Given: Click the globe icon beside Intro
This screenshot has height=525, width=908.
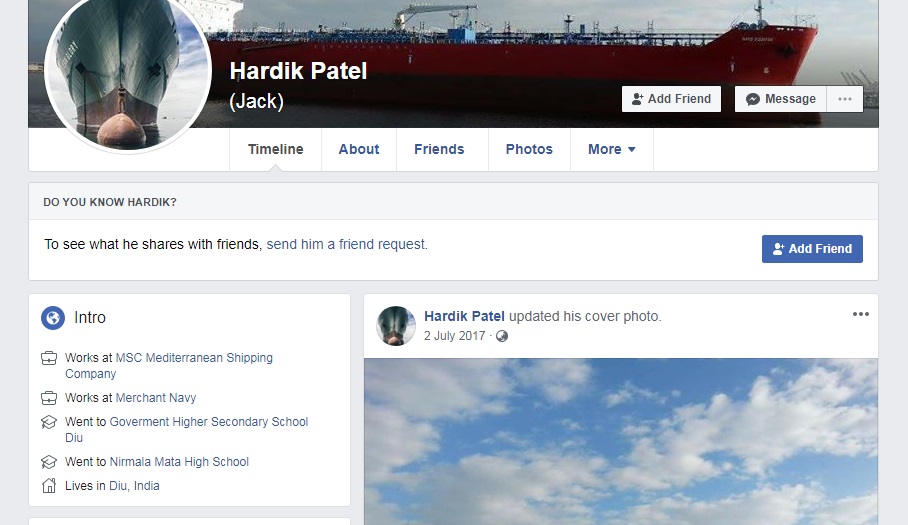Looking at the screenshot, I should (x=53, y=318).
